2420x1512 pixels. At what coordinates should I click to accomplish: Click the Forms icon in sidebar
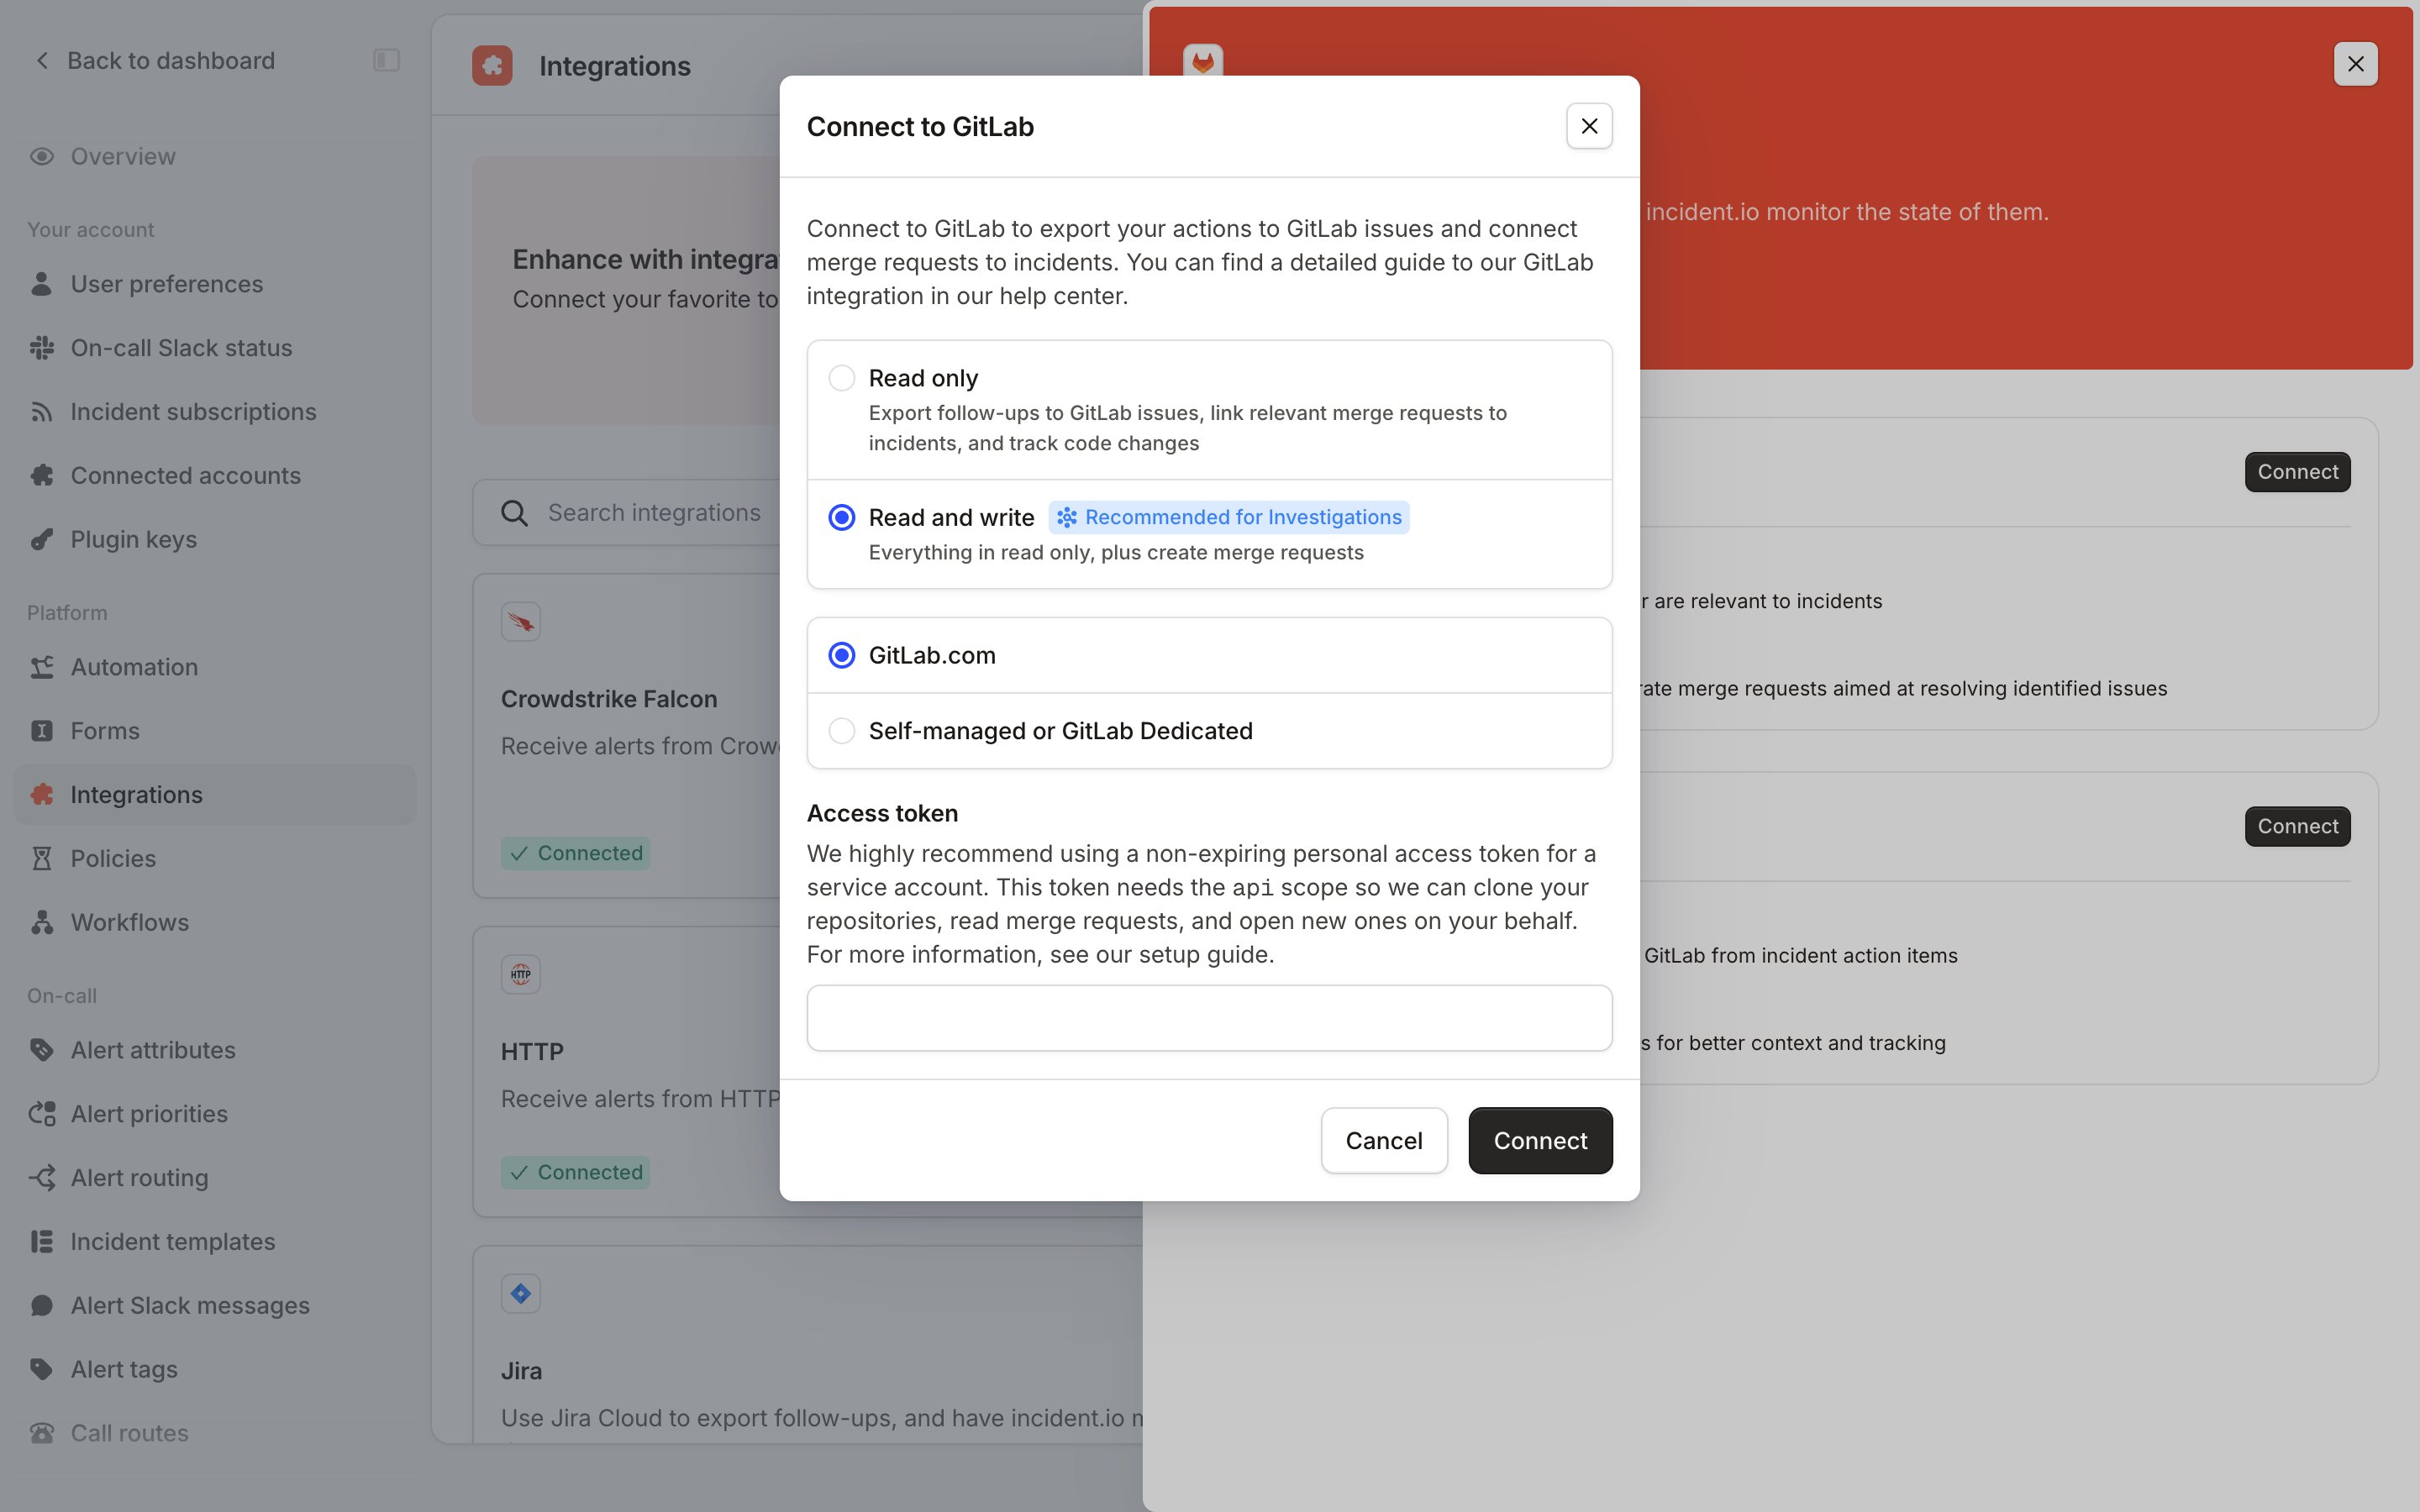42,731
